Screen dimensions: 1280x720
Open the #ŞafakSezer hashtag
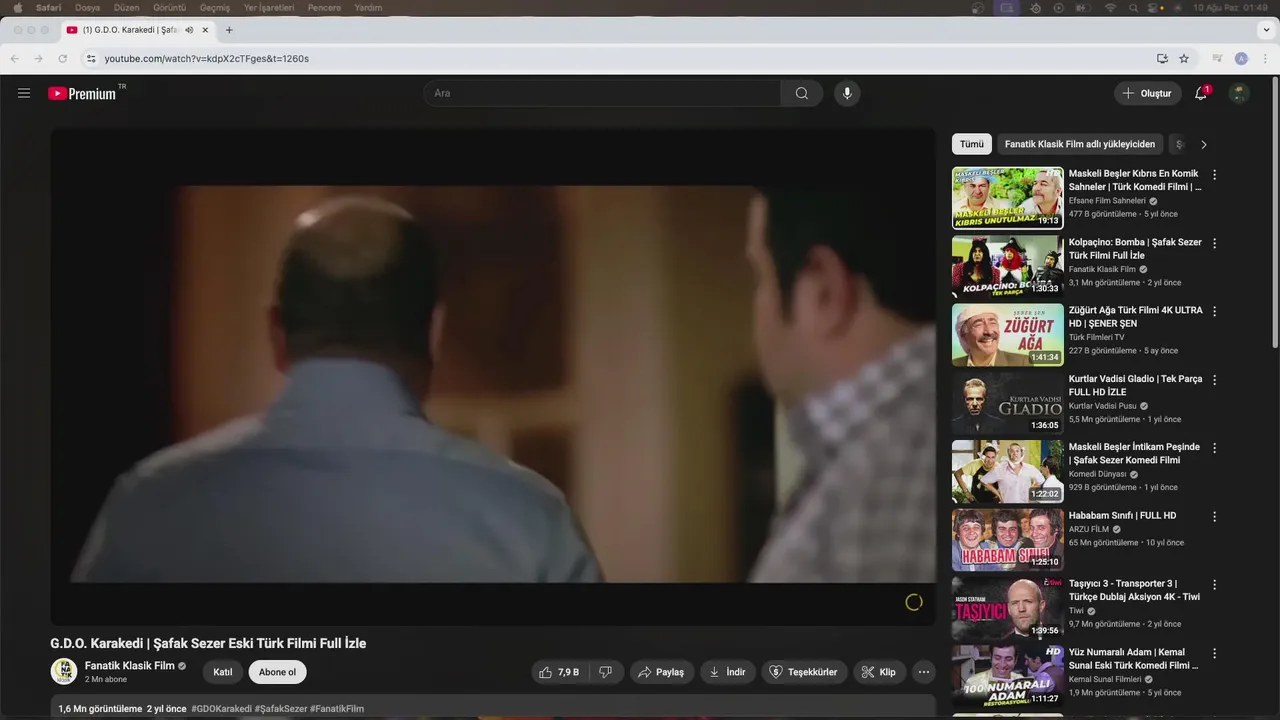point(281,709)
